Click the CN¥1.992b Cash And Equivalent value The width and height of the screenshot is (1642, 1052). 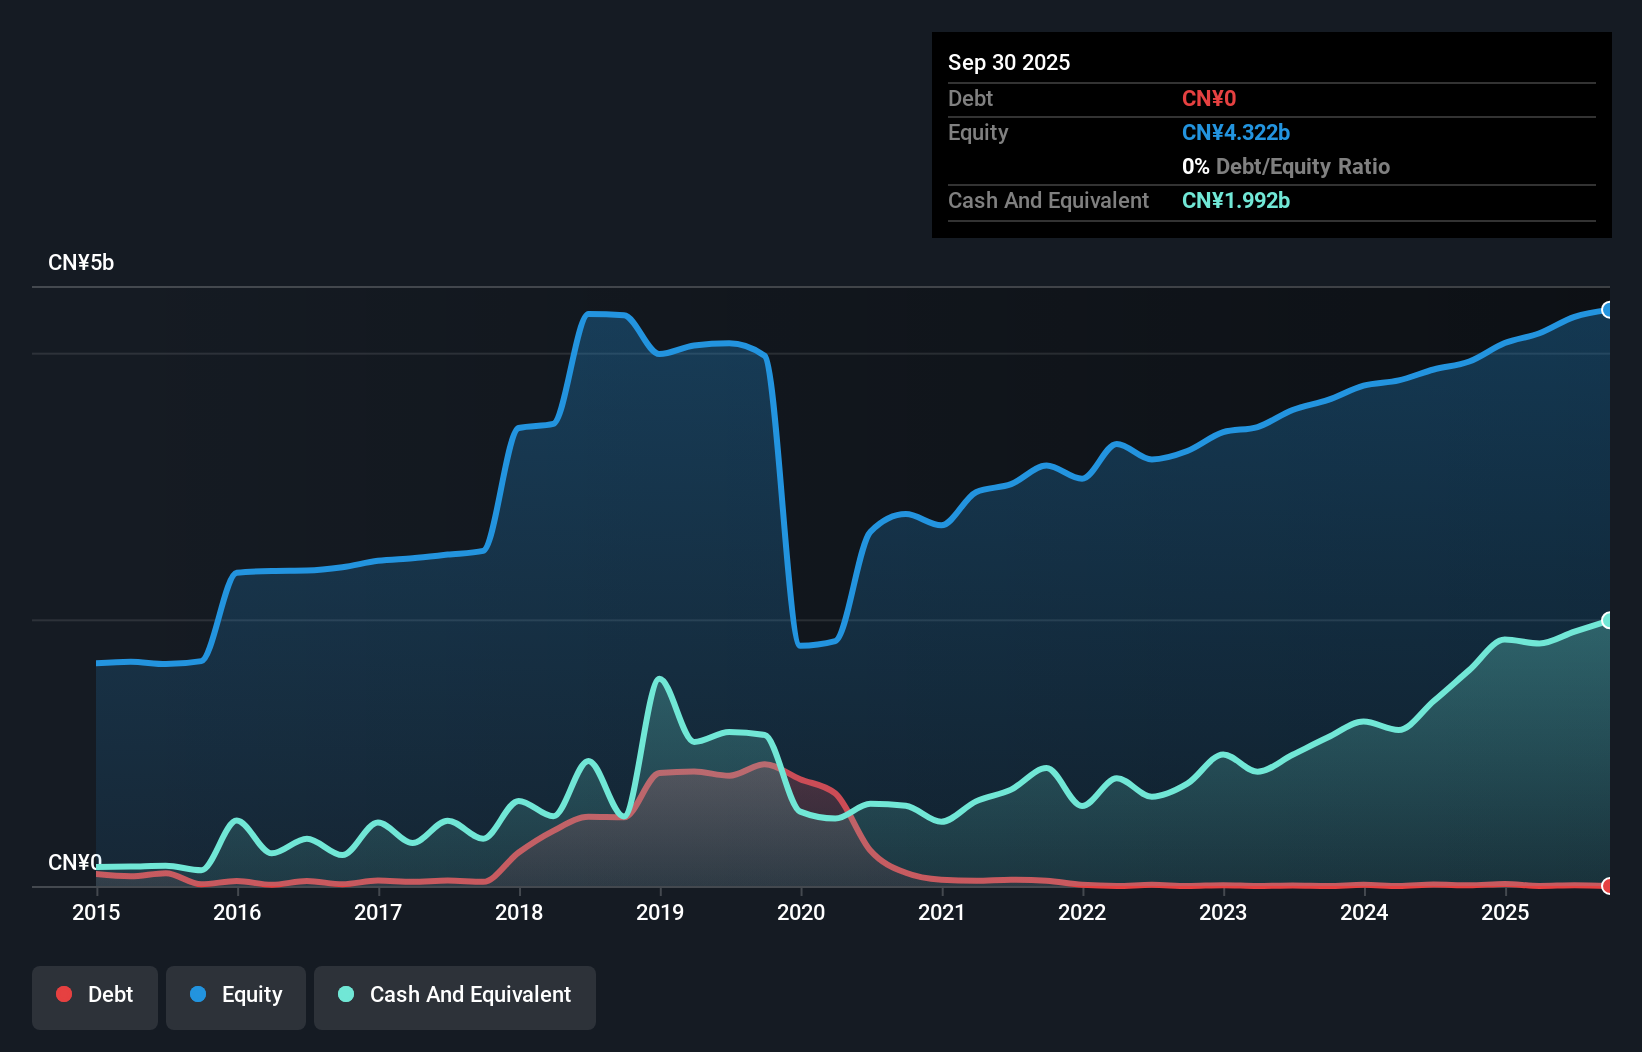[x=1236, y=200]
